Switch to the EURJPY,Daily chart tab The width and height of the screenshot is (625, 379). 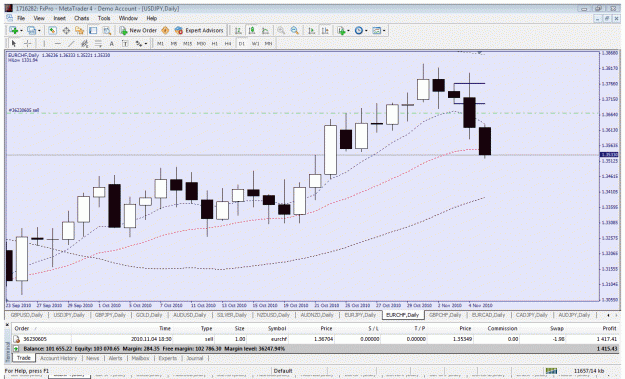[360, 315]
